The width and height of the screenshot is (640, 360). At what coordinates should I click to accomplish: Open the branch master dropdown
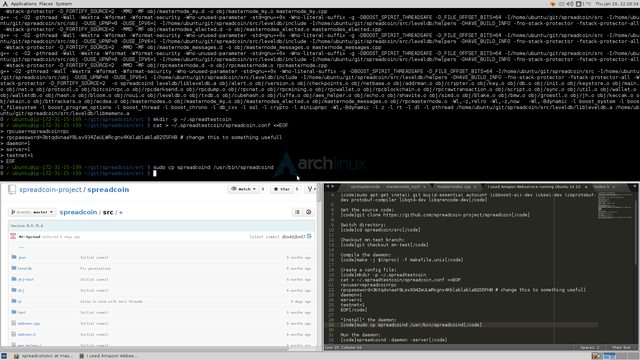32,212
